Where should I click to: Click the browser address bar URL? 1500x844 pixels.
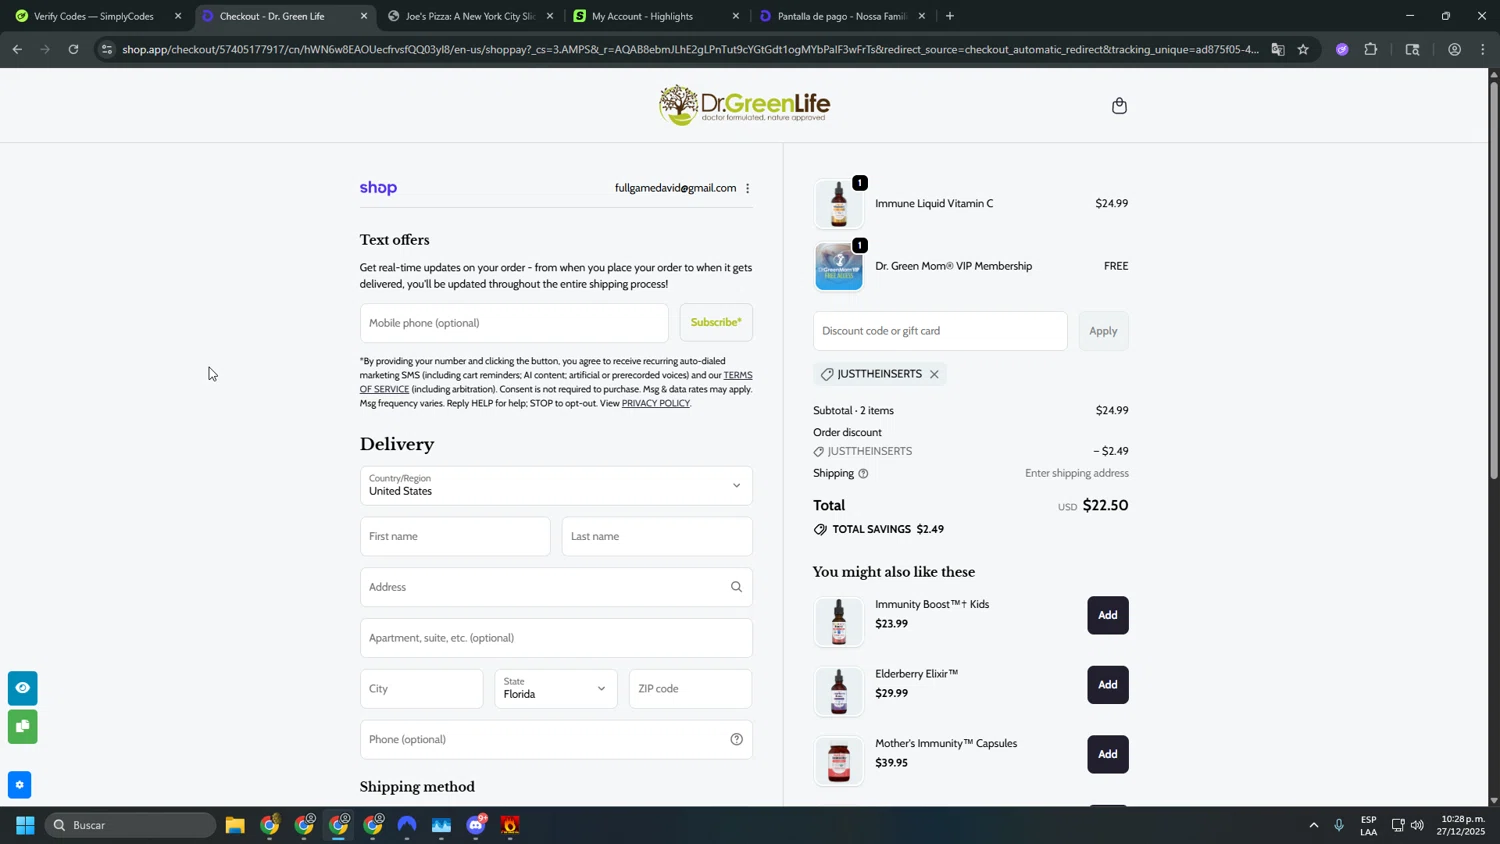(690, 49)
